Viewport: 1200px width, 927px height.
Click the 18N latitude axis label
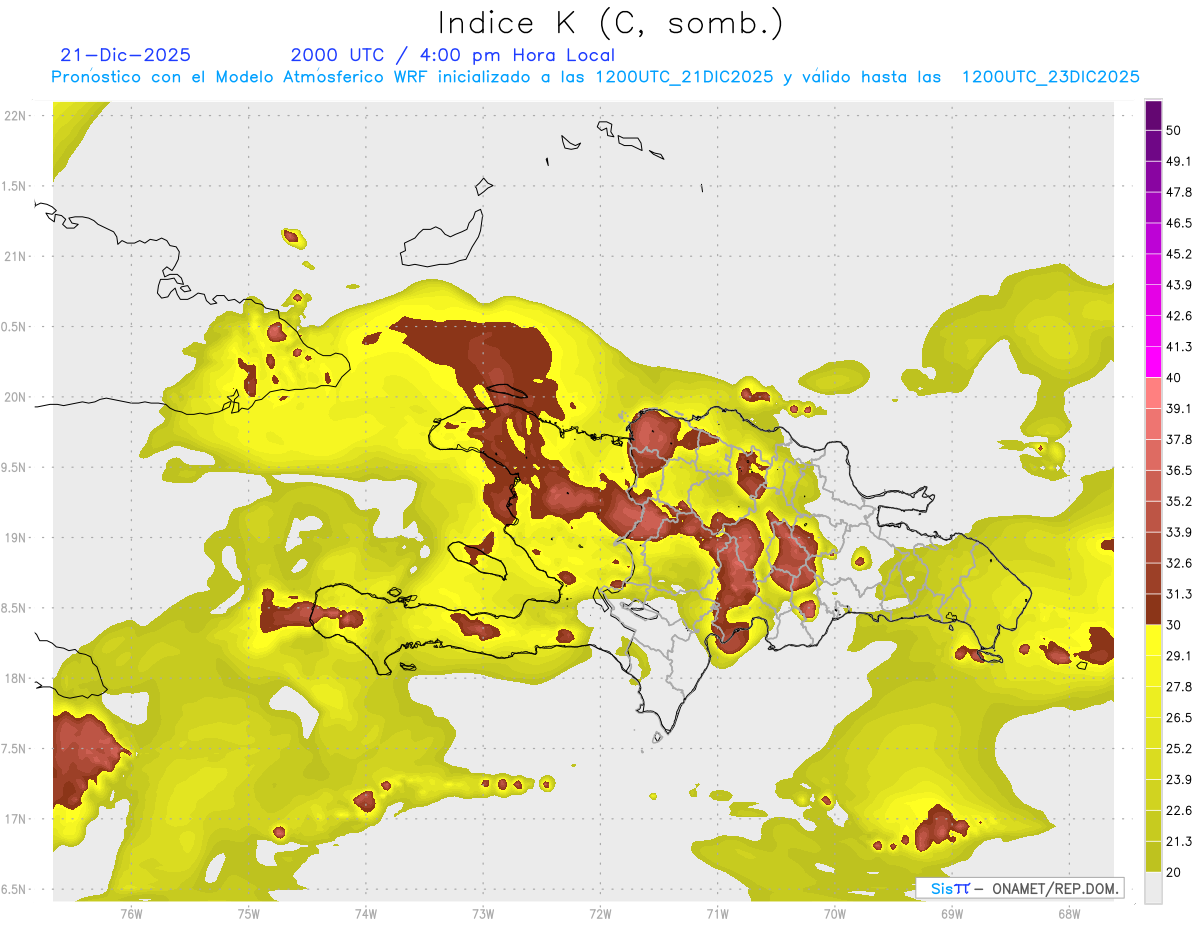[x=15, y=679]
